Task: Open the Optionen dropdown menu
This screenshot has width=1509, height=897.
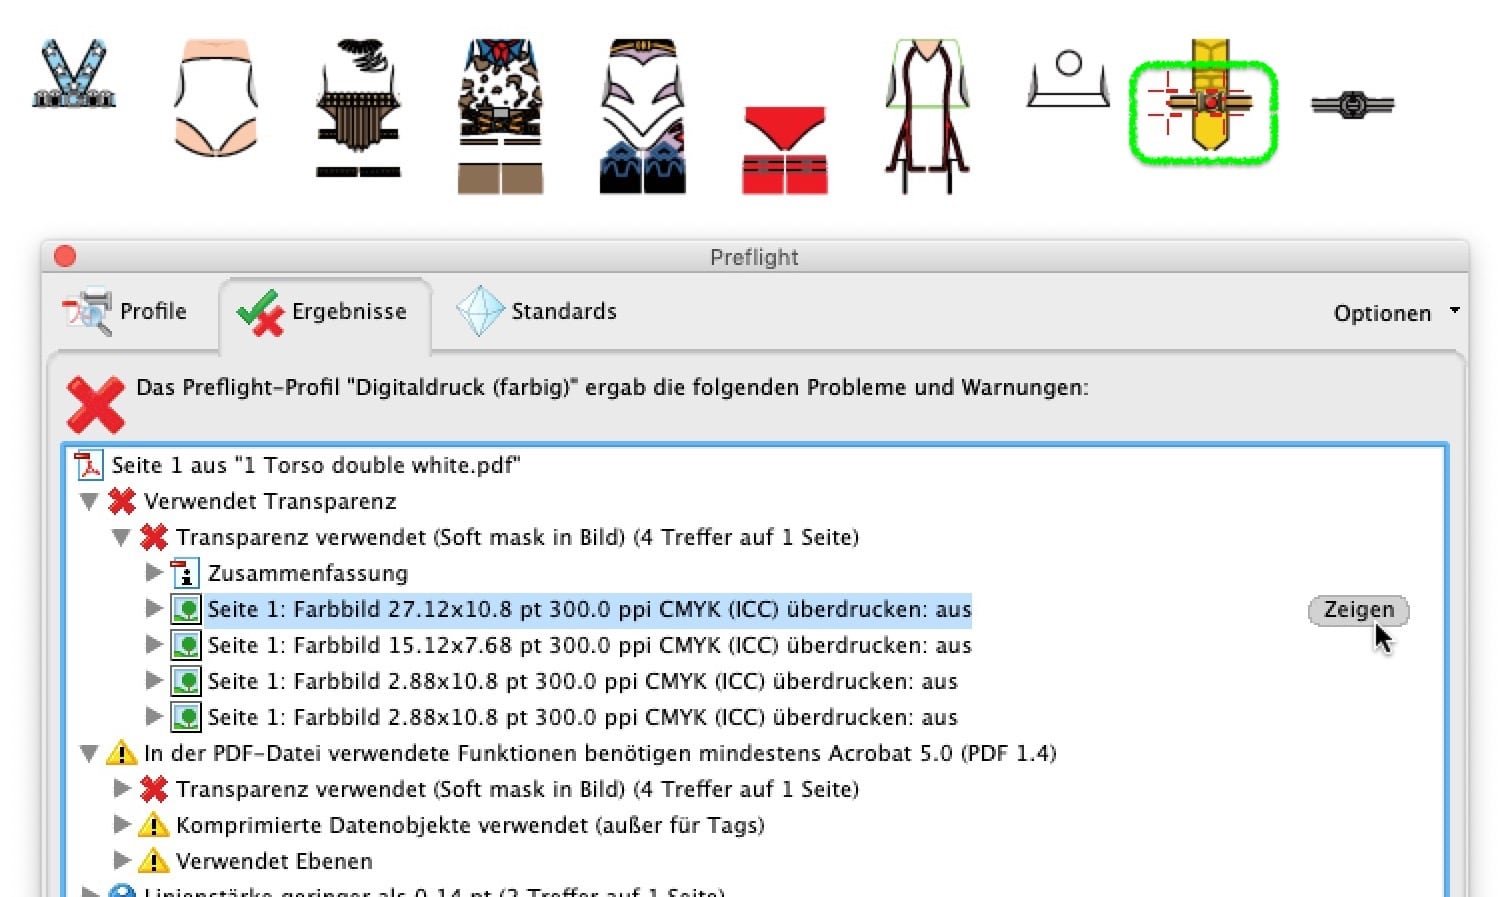Action: click(x=1396, y=313)
